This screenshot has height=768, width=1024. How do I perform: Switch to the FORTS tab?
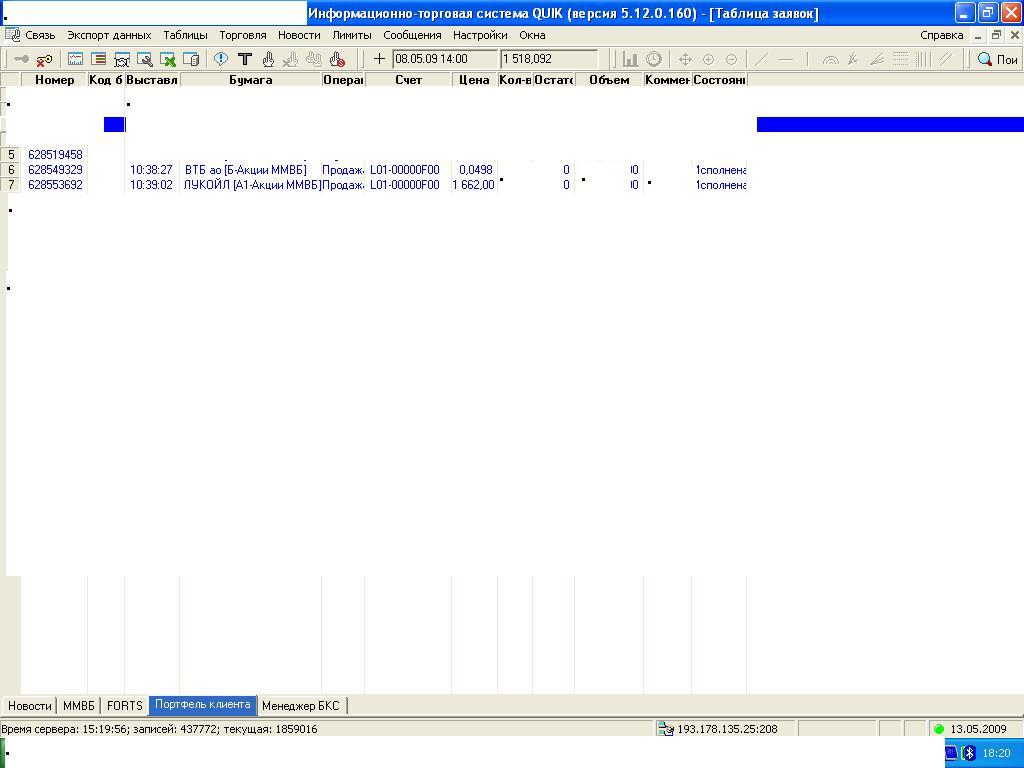coord(124,705)
